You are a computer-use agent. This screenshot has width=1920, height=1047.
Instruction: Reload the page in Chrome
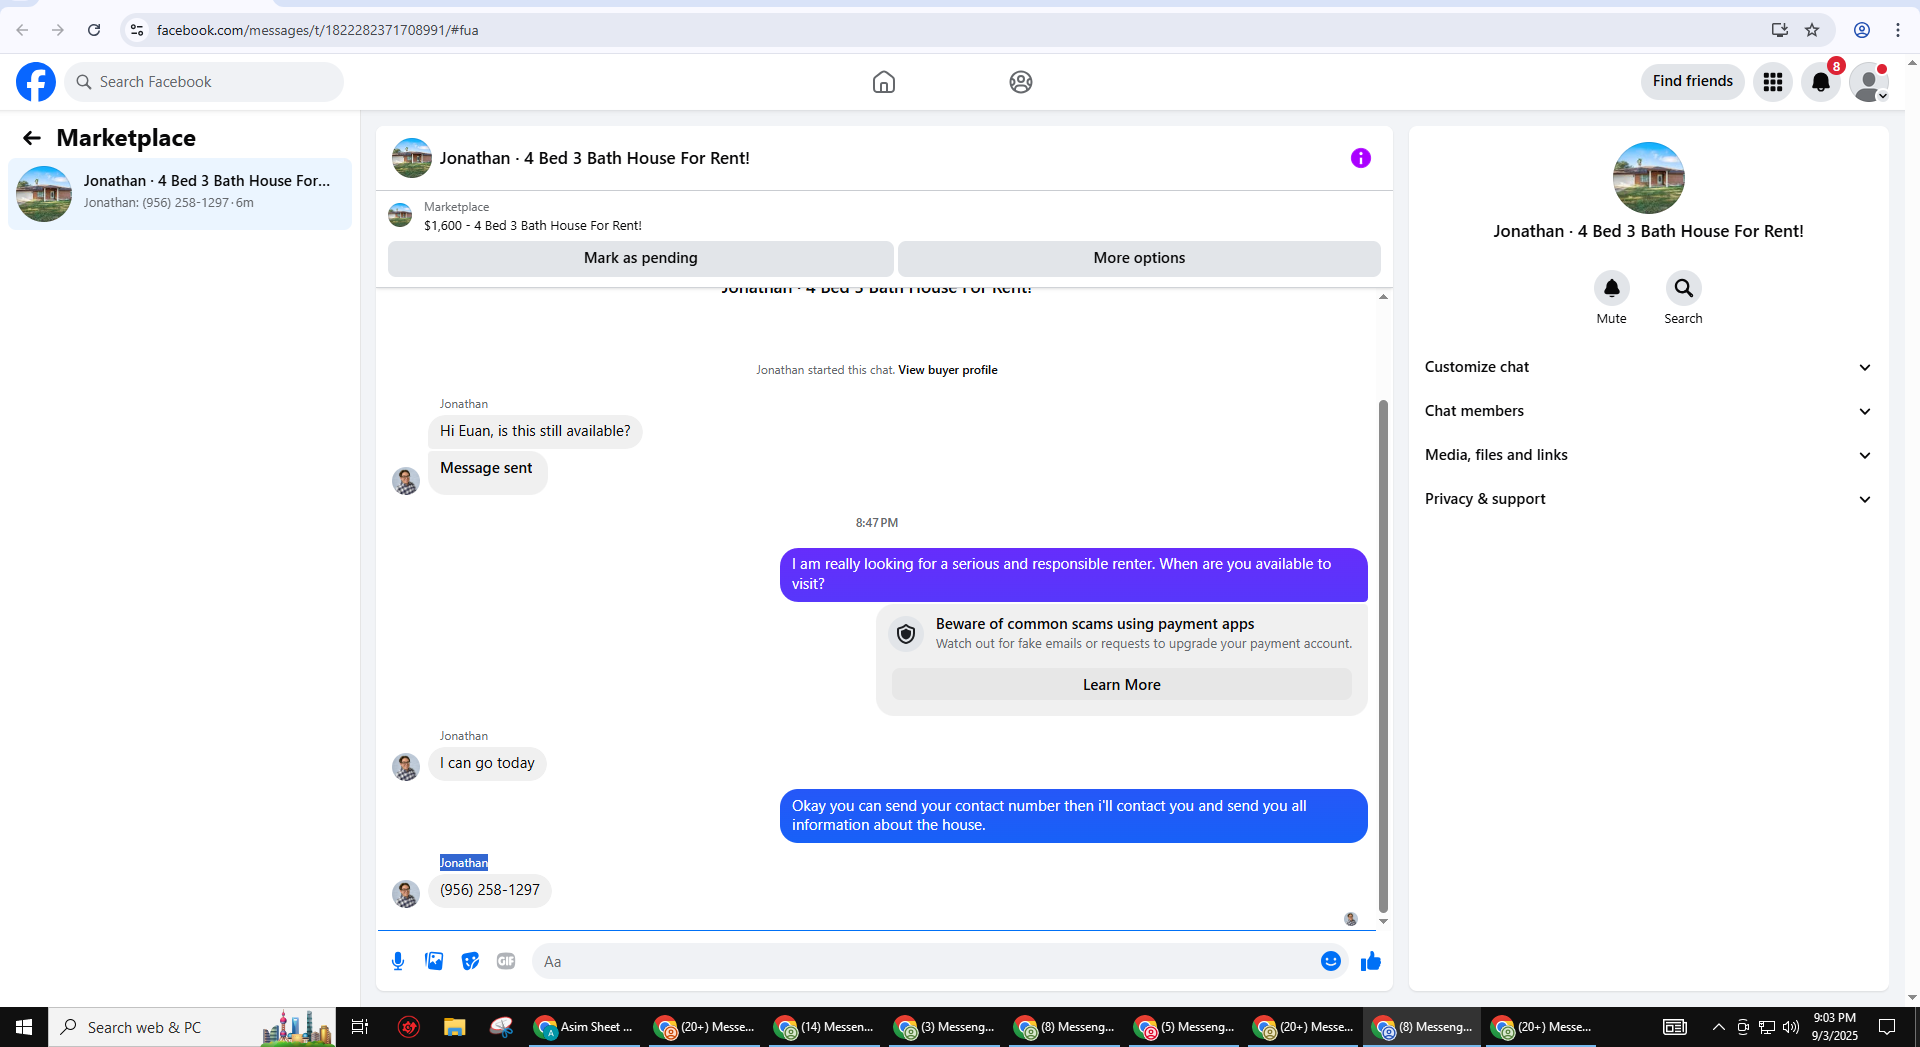click(94, 30)
